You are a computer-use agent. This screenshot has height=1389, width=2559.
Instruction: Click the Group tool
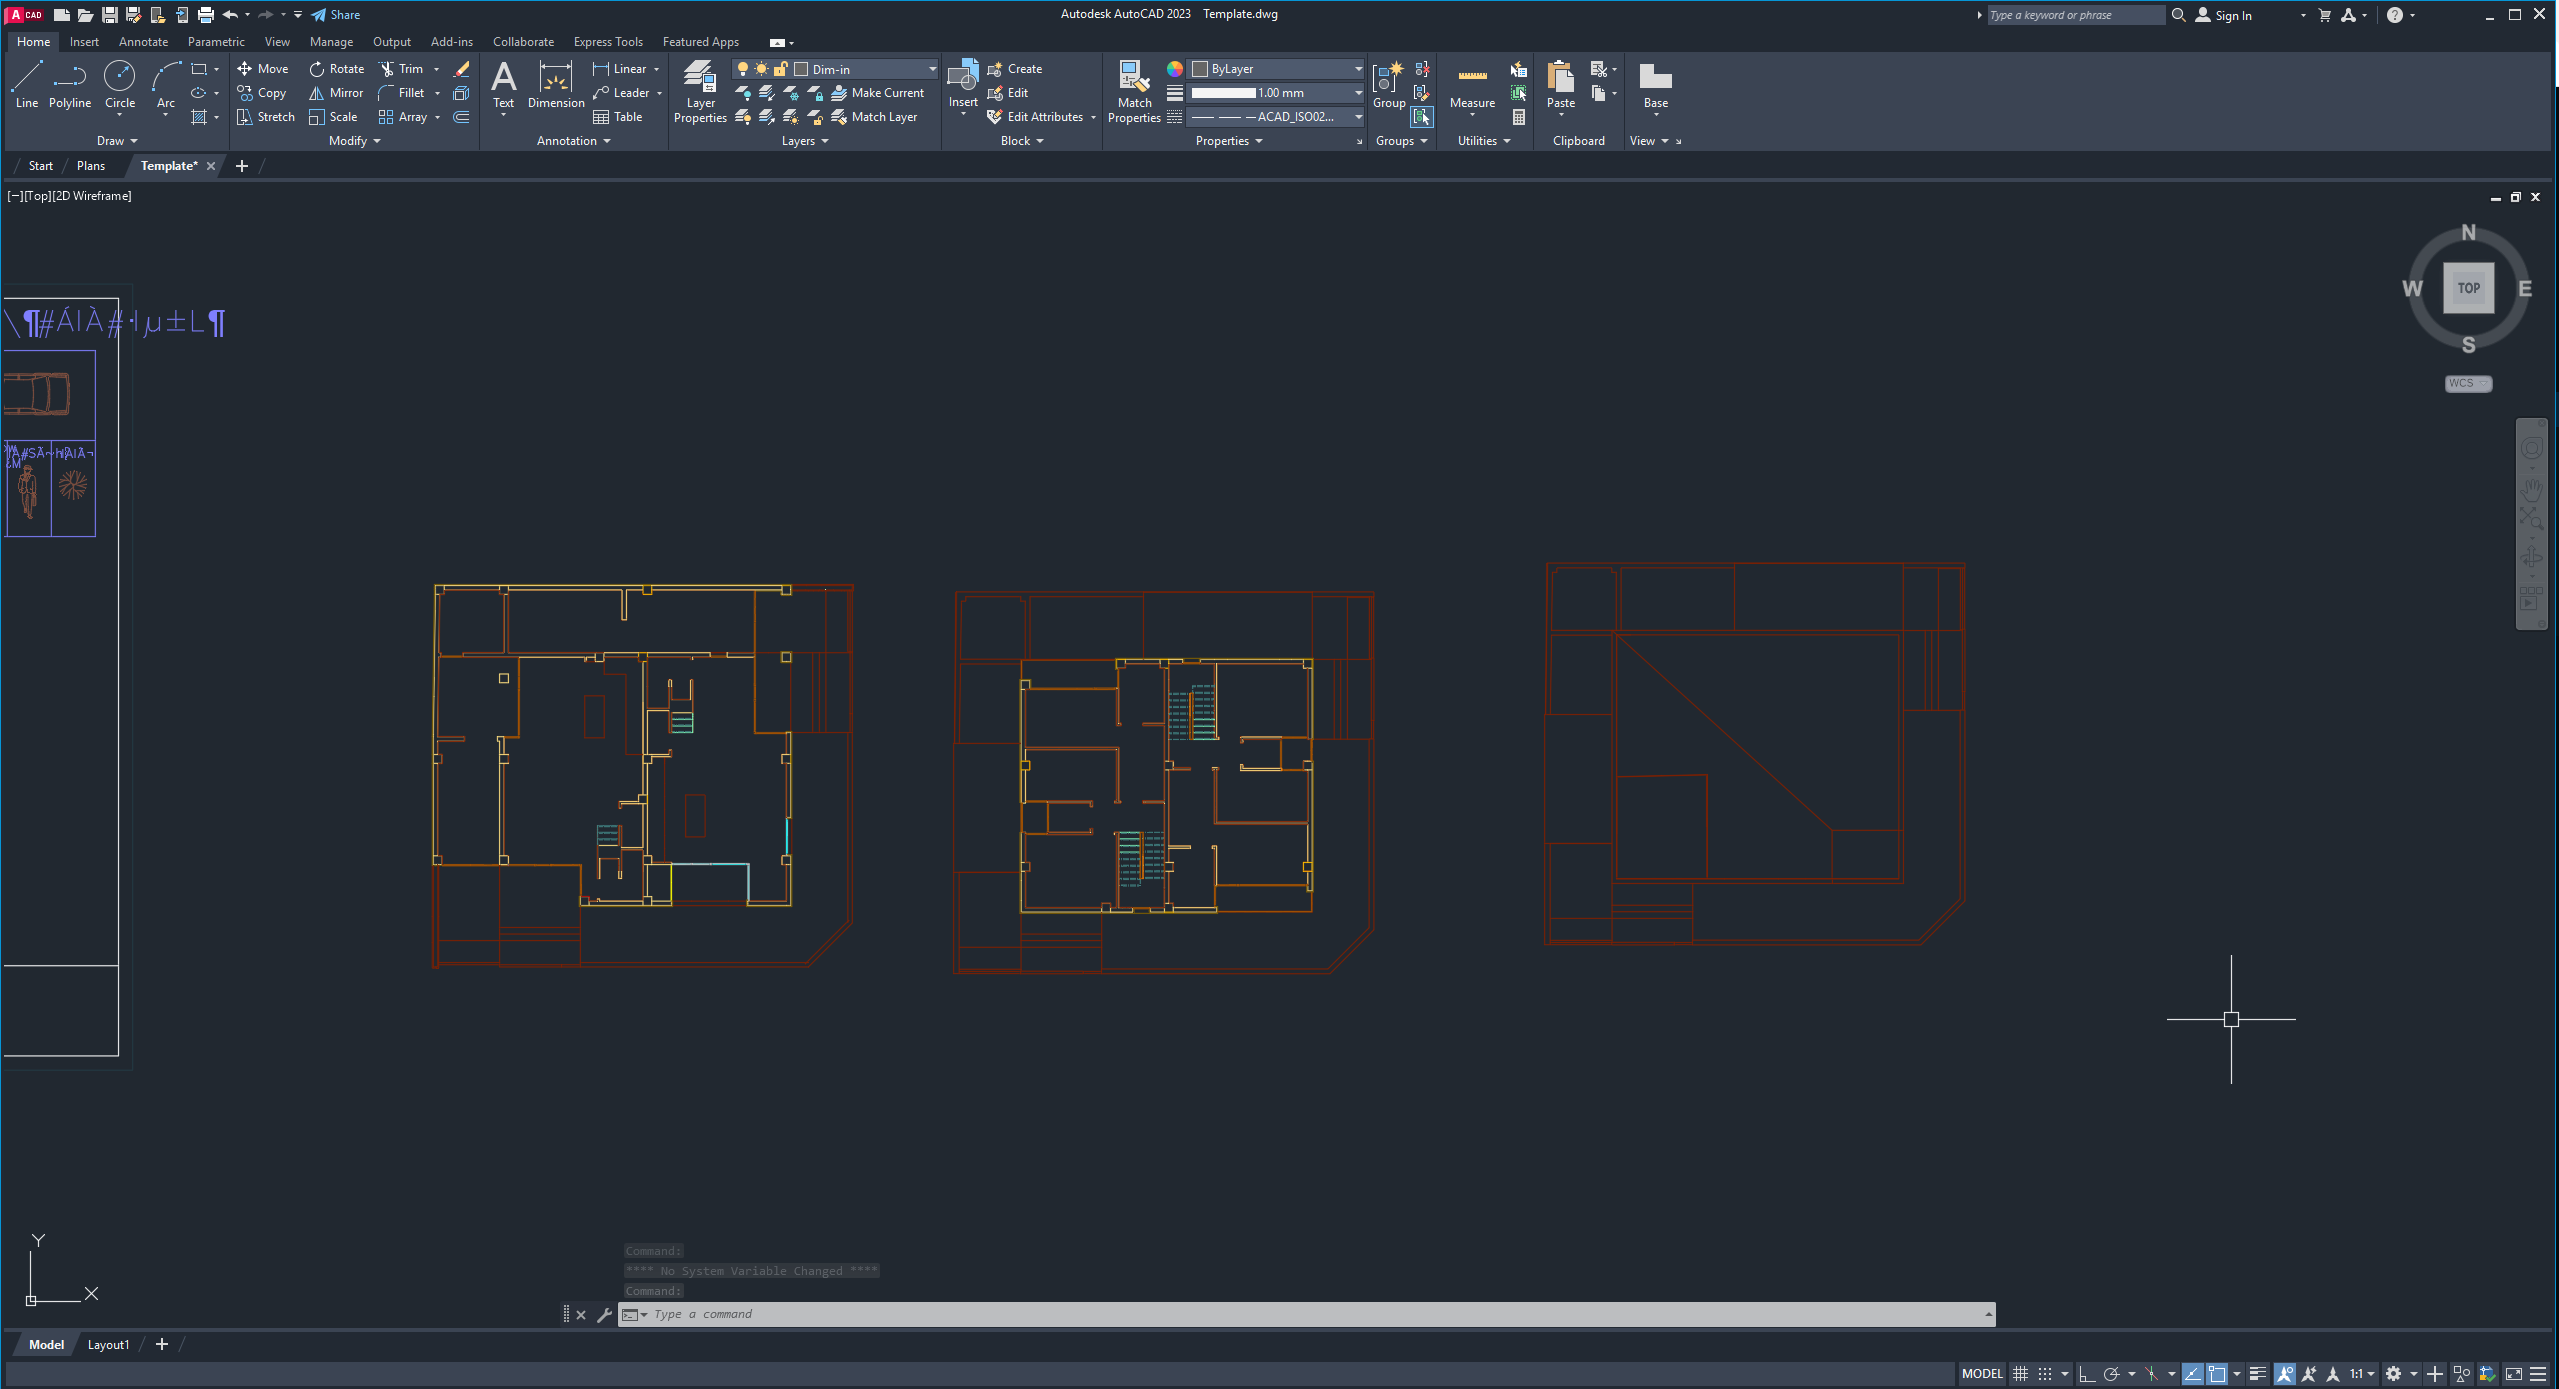click(x=1389, y=85)
